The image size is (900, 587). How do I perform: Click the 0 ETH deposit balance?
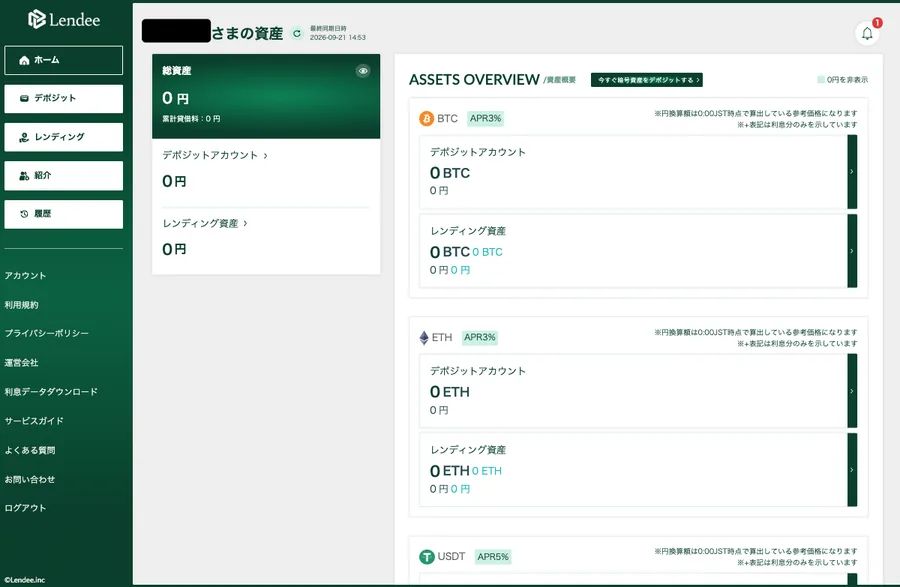pos(450,392)
